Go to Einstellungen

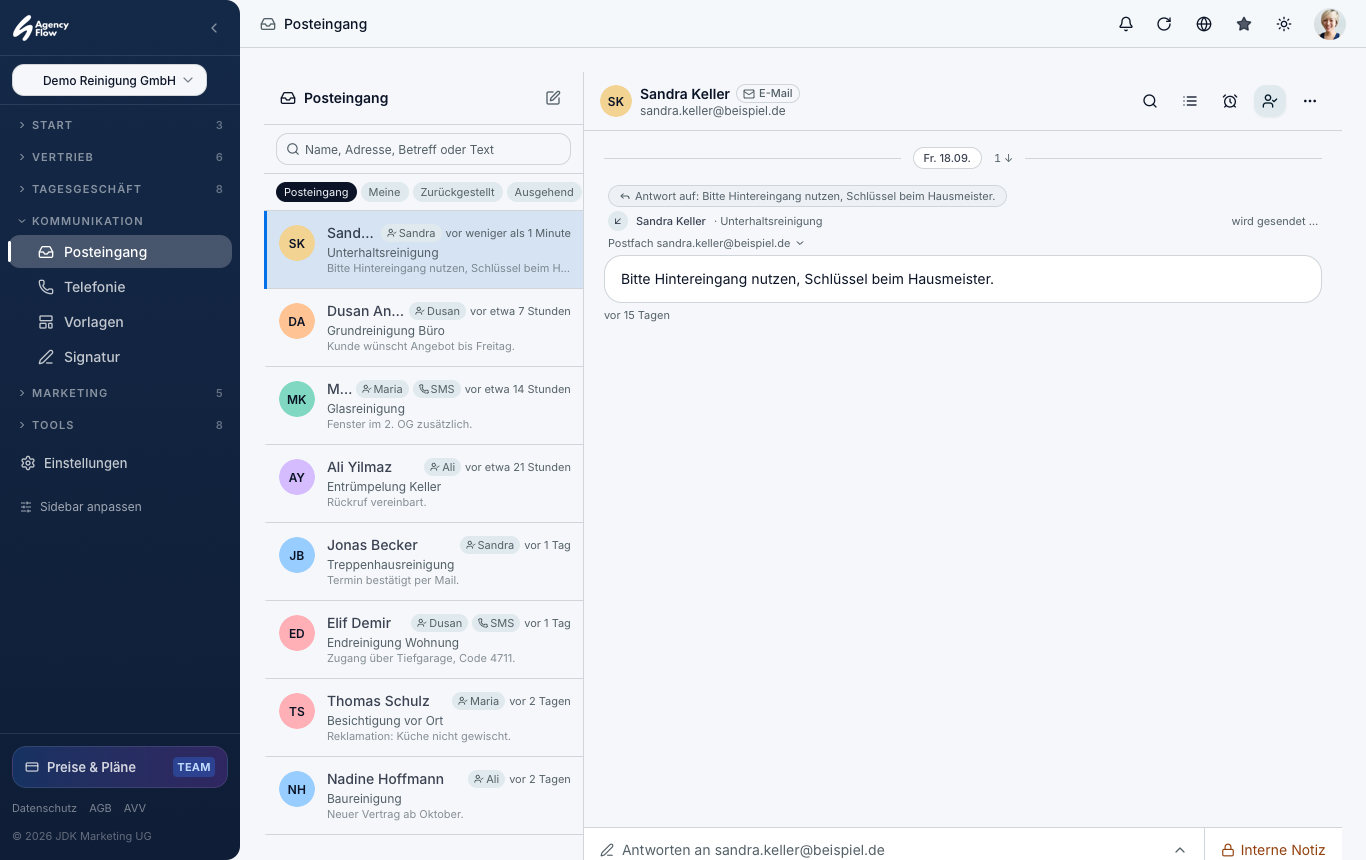(120, 463)
